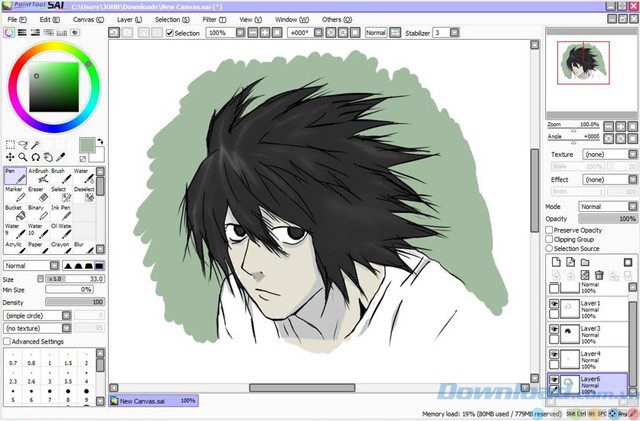Choose the Eraser tool
Image resolution: width=640 pixels, height=421 pixels.
point(36,194)
